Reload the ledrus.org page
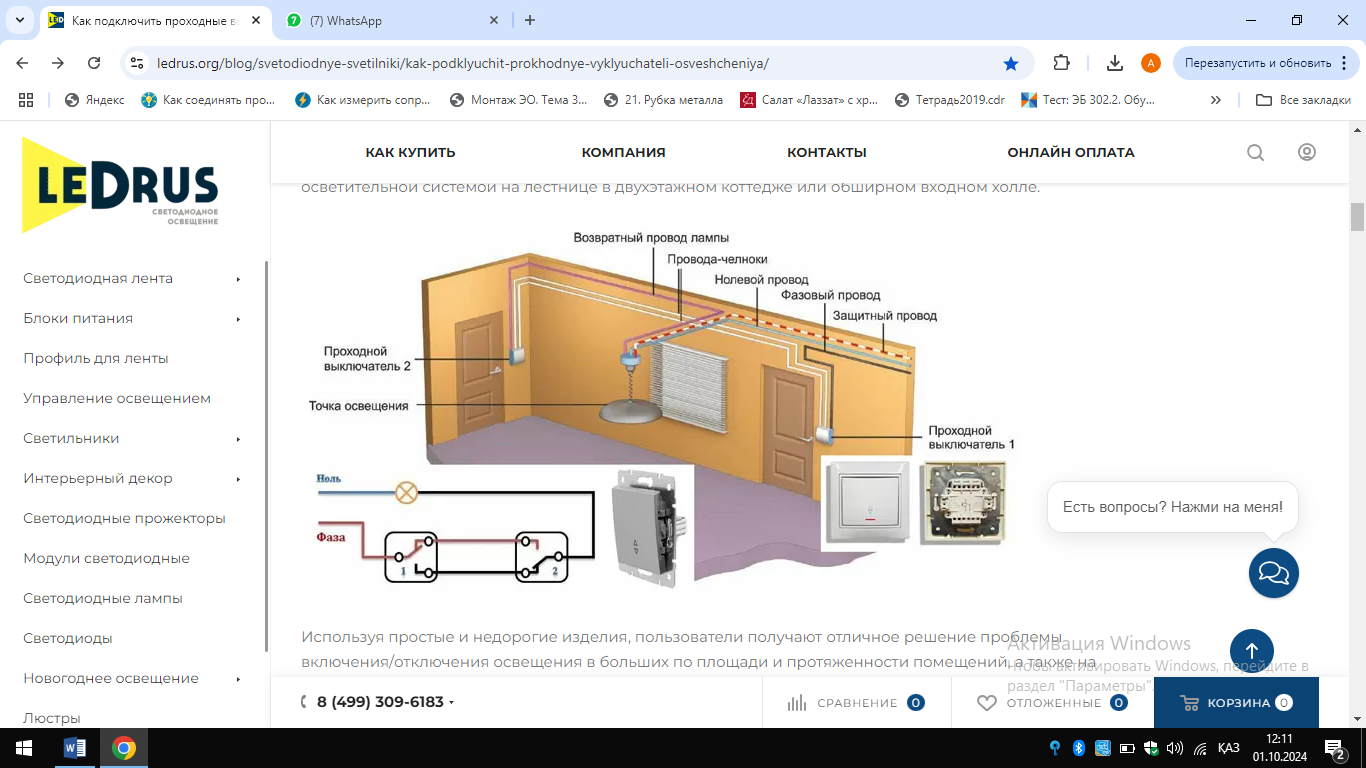The width and height of the screenshot is (1366, 768). coord(94,63)
